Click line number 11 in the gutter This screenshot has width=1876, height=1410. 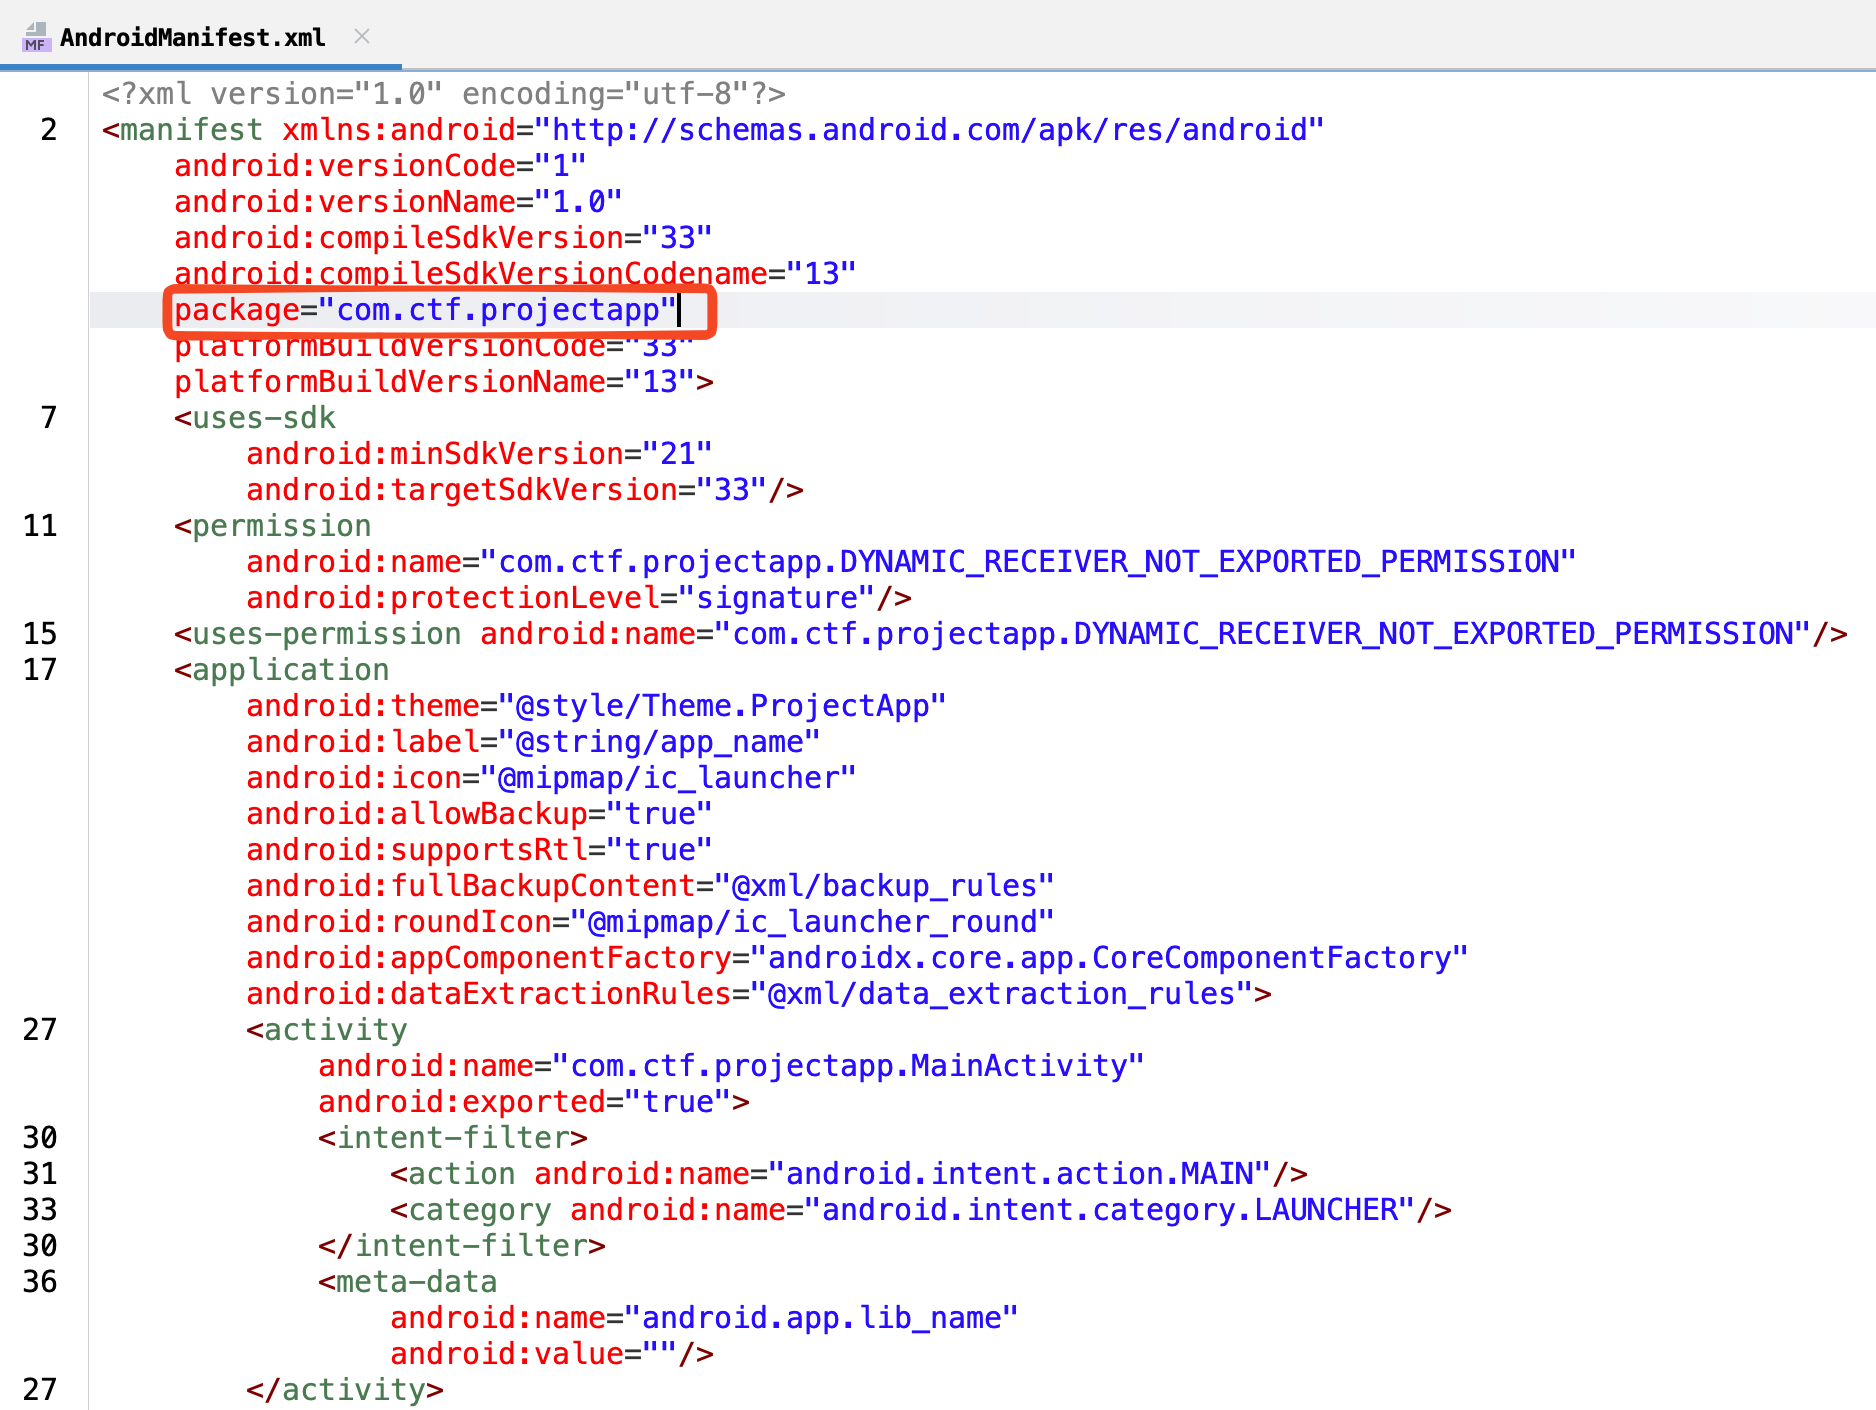(40, 526)
